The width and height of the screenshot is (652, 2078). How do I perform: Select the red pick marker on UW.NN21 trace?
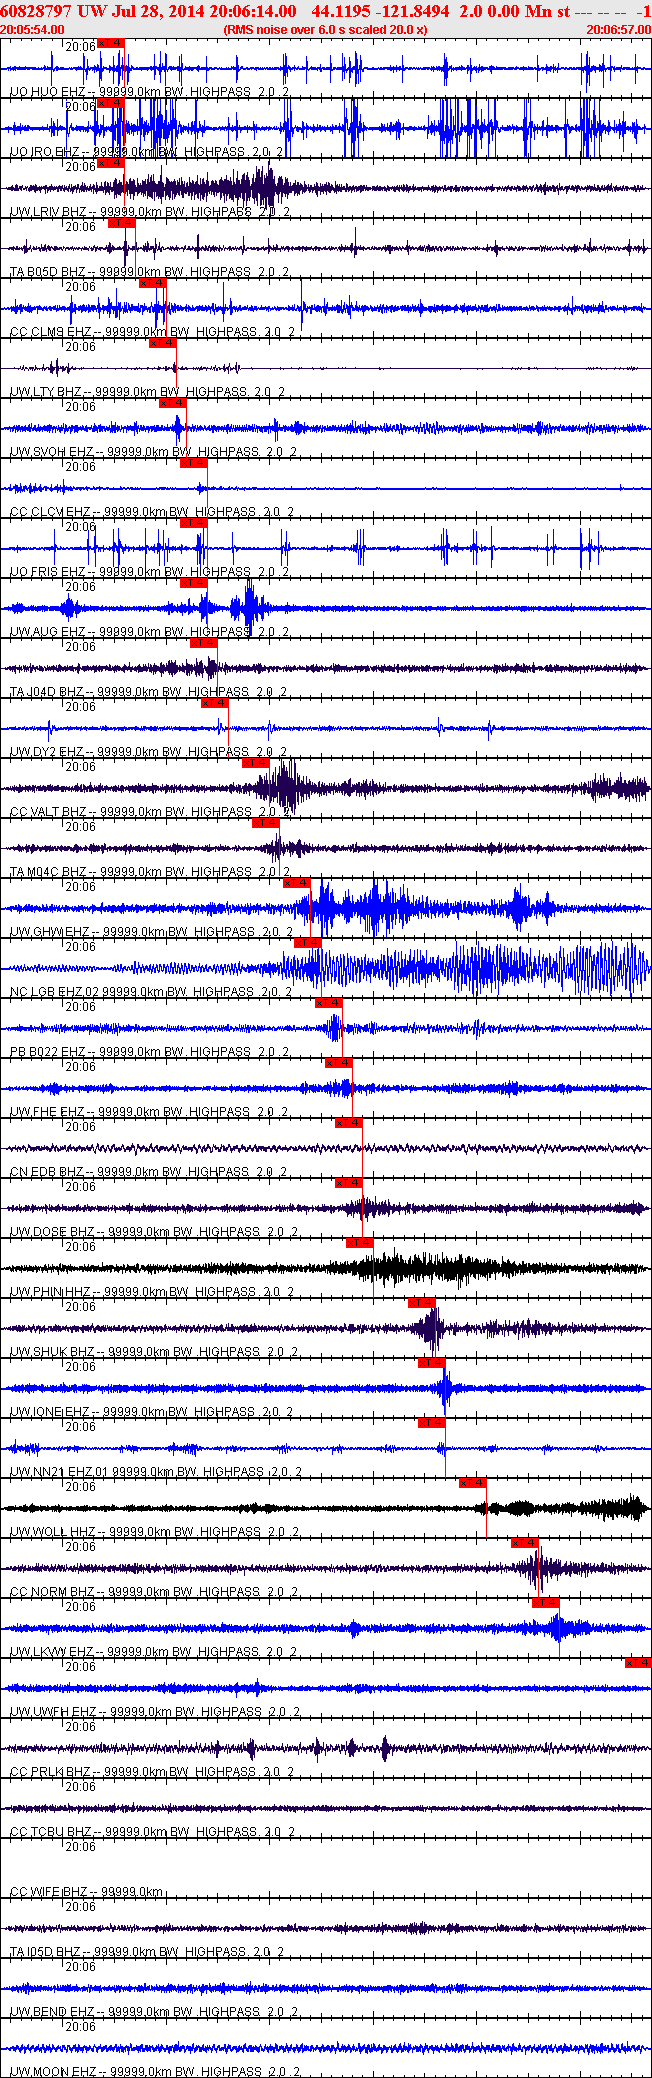432,1423
